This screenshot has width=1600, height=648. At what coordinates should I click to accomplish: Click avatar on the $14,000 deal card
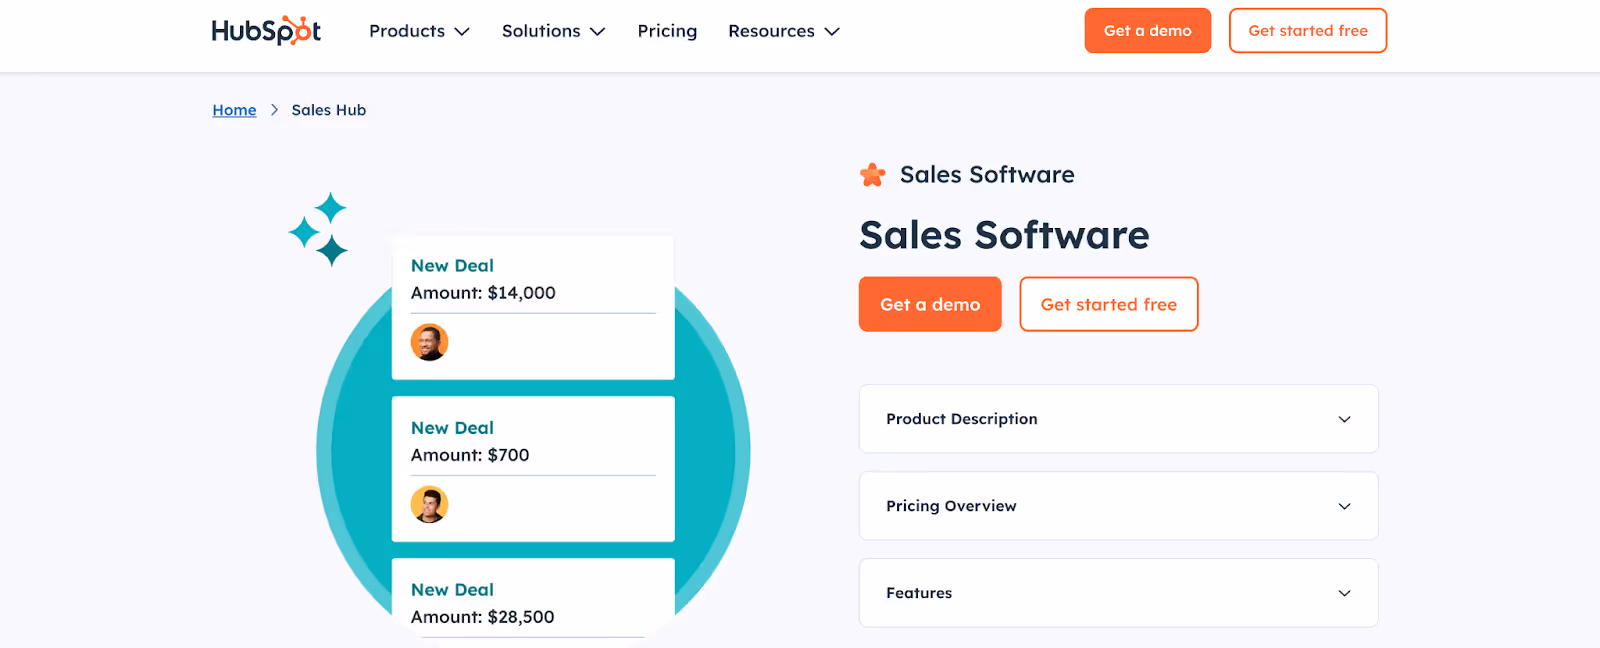[429, 343]
